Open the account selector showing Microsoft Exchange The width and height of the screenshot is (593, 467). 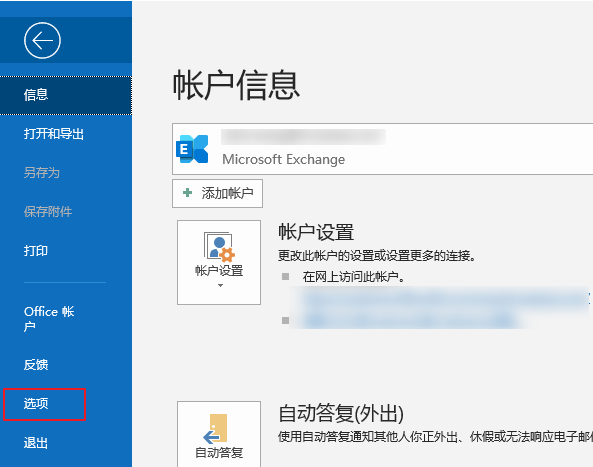point(382,149)
